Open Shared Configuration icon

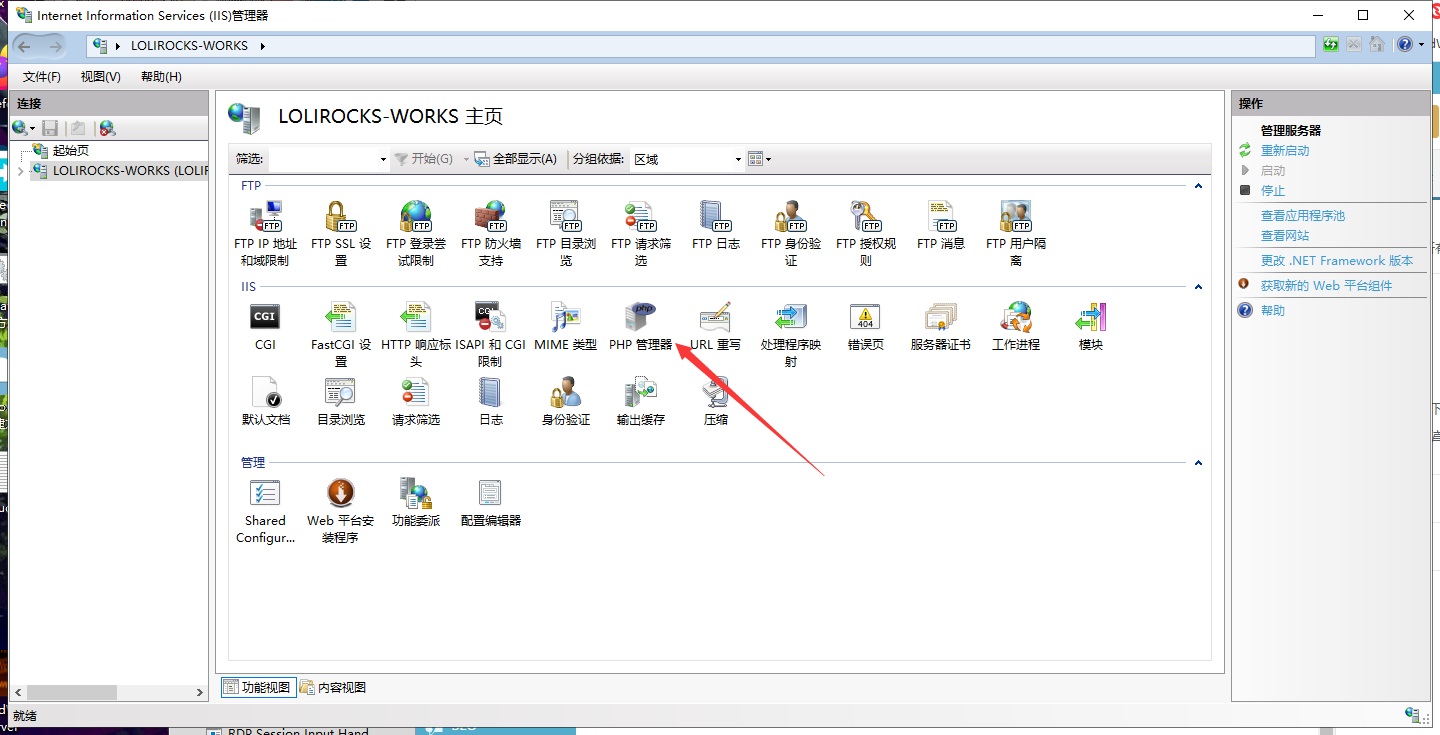coord(265,510)
